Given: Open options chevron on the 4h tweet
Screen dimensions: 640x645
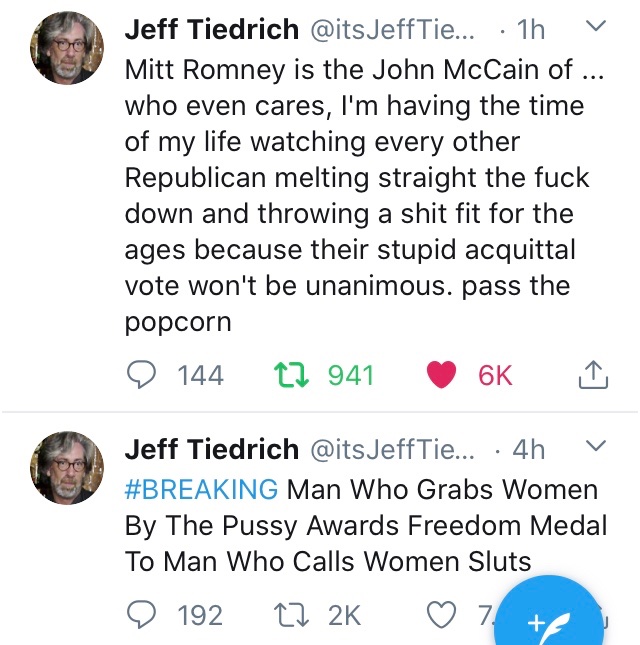Looking at the screenshot, I should [595, 446].
